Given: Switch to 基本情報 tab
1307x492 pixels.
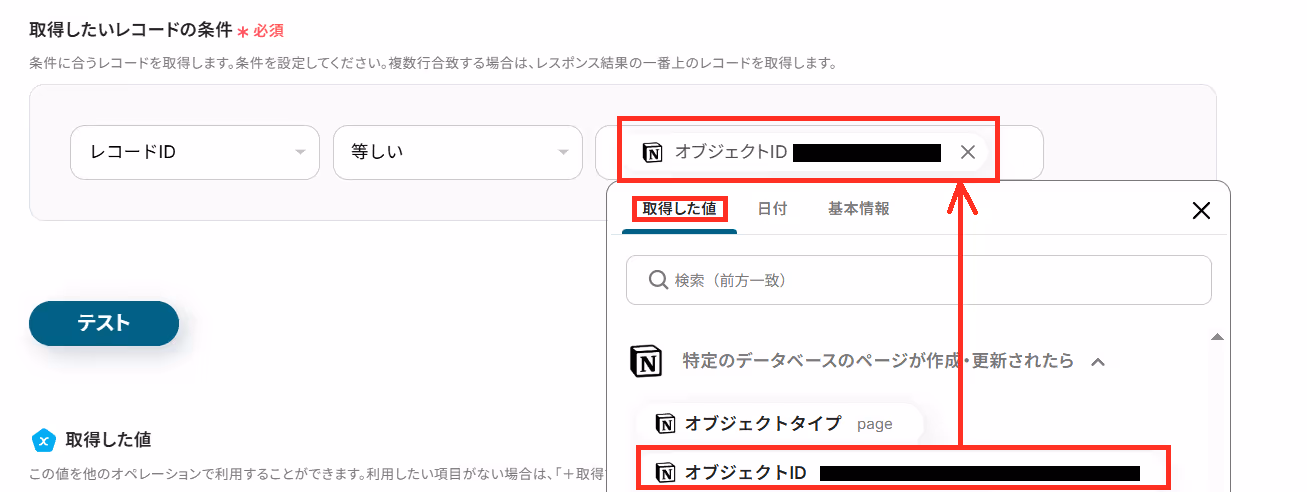Looking at the screenshot, I should click(x=859, y=209).
